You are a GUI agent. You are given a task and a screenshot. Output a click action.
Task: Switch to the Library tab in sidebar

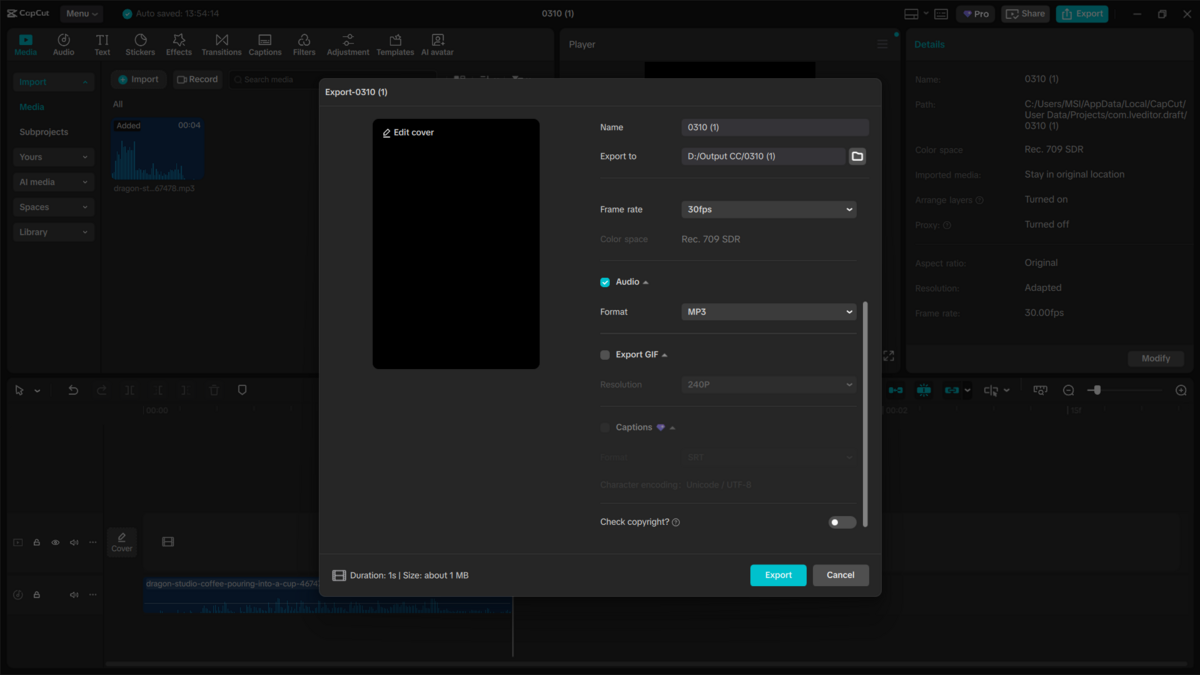click(x=52, y=231)
